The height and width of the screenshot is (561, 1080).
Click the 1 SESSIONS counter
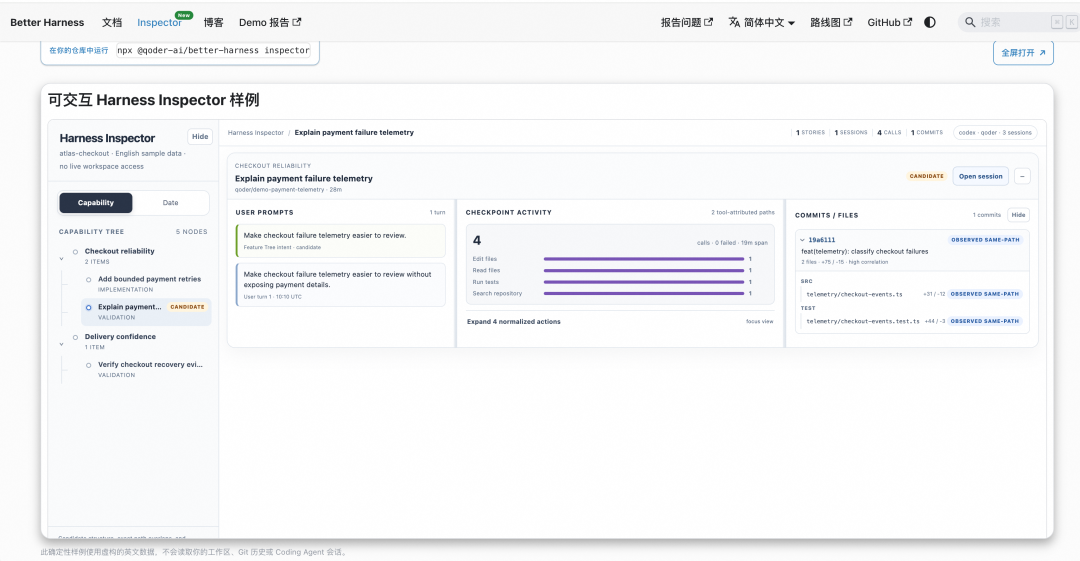851,132
